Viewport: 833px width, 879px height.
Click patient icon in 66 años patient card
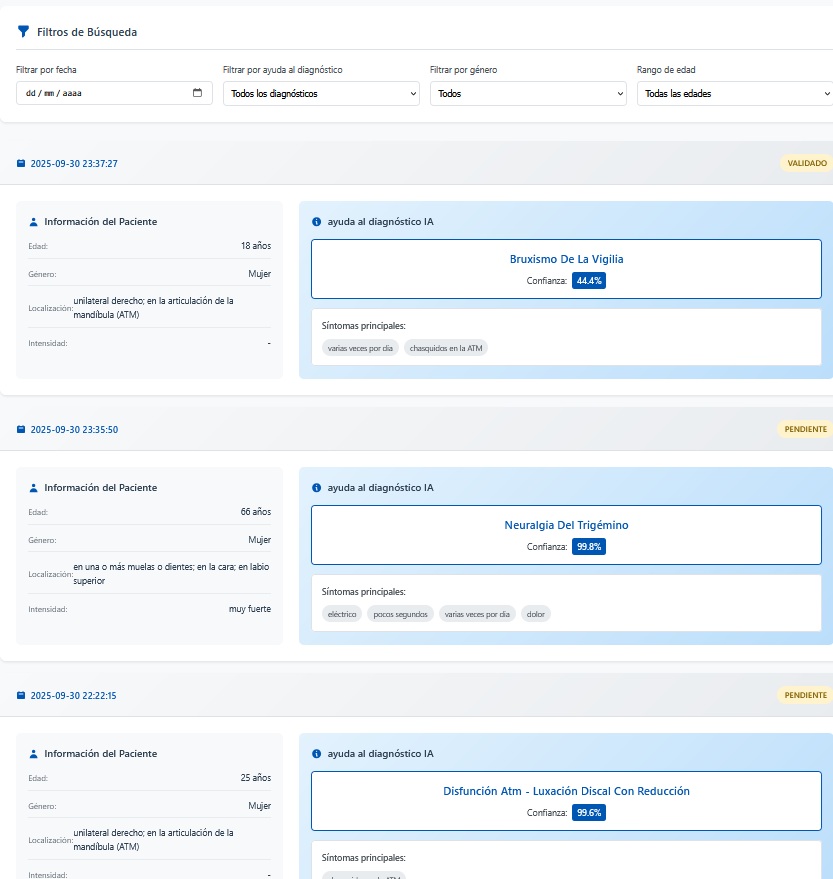34,488
